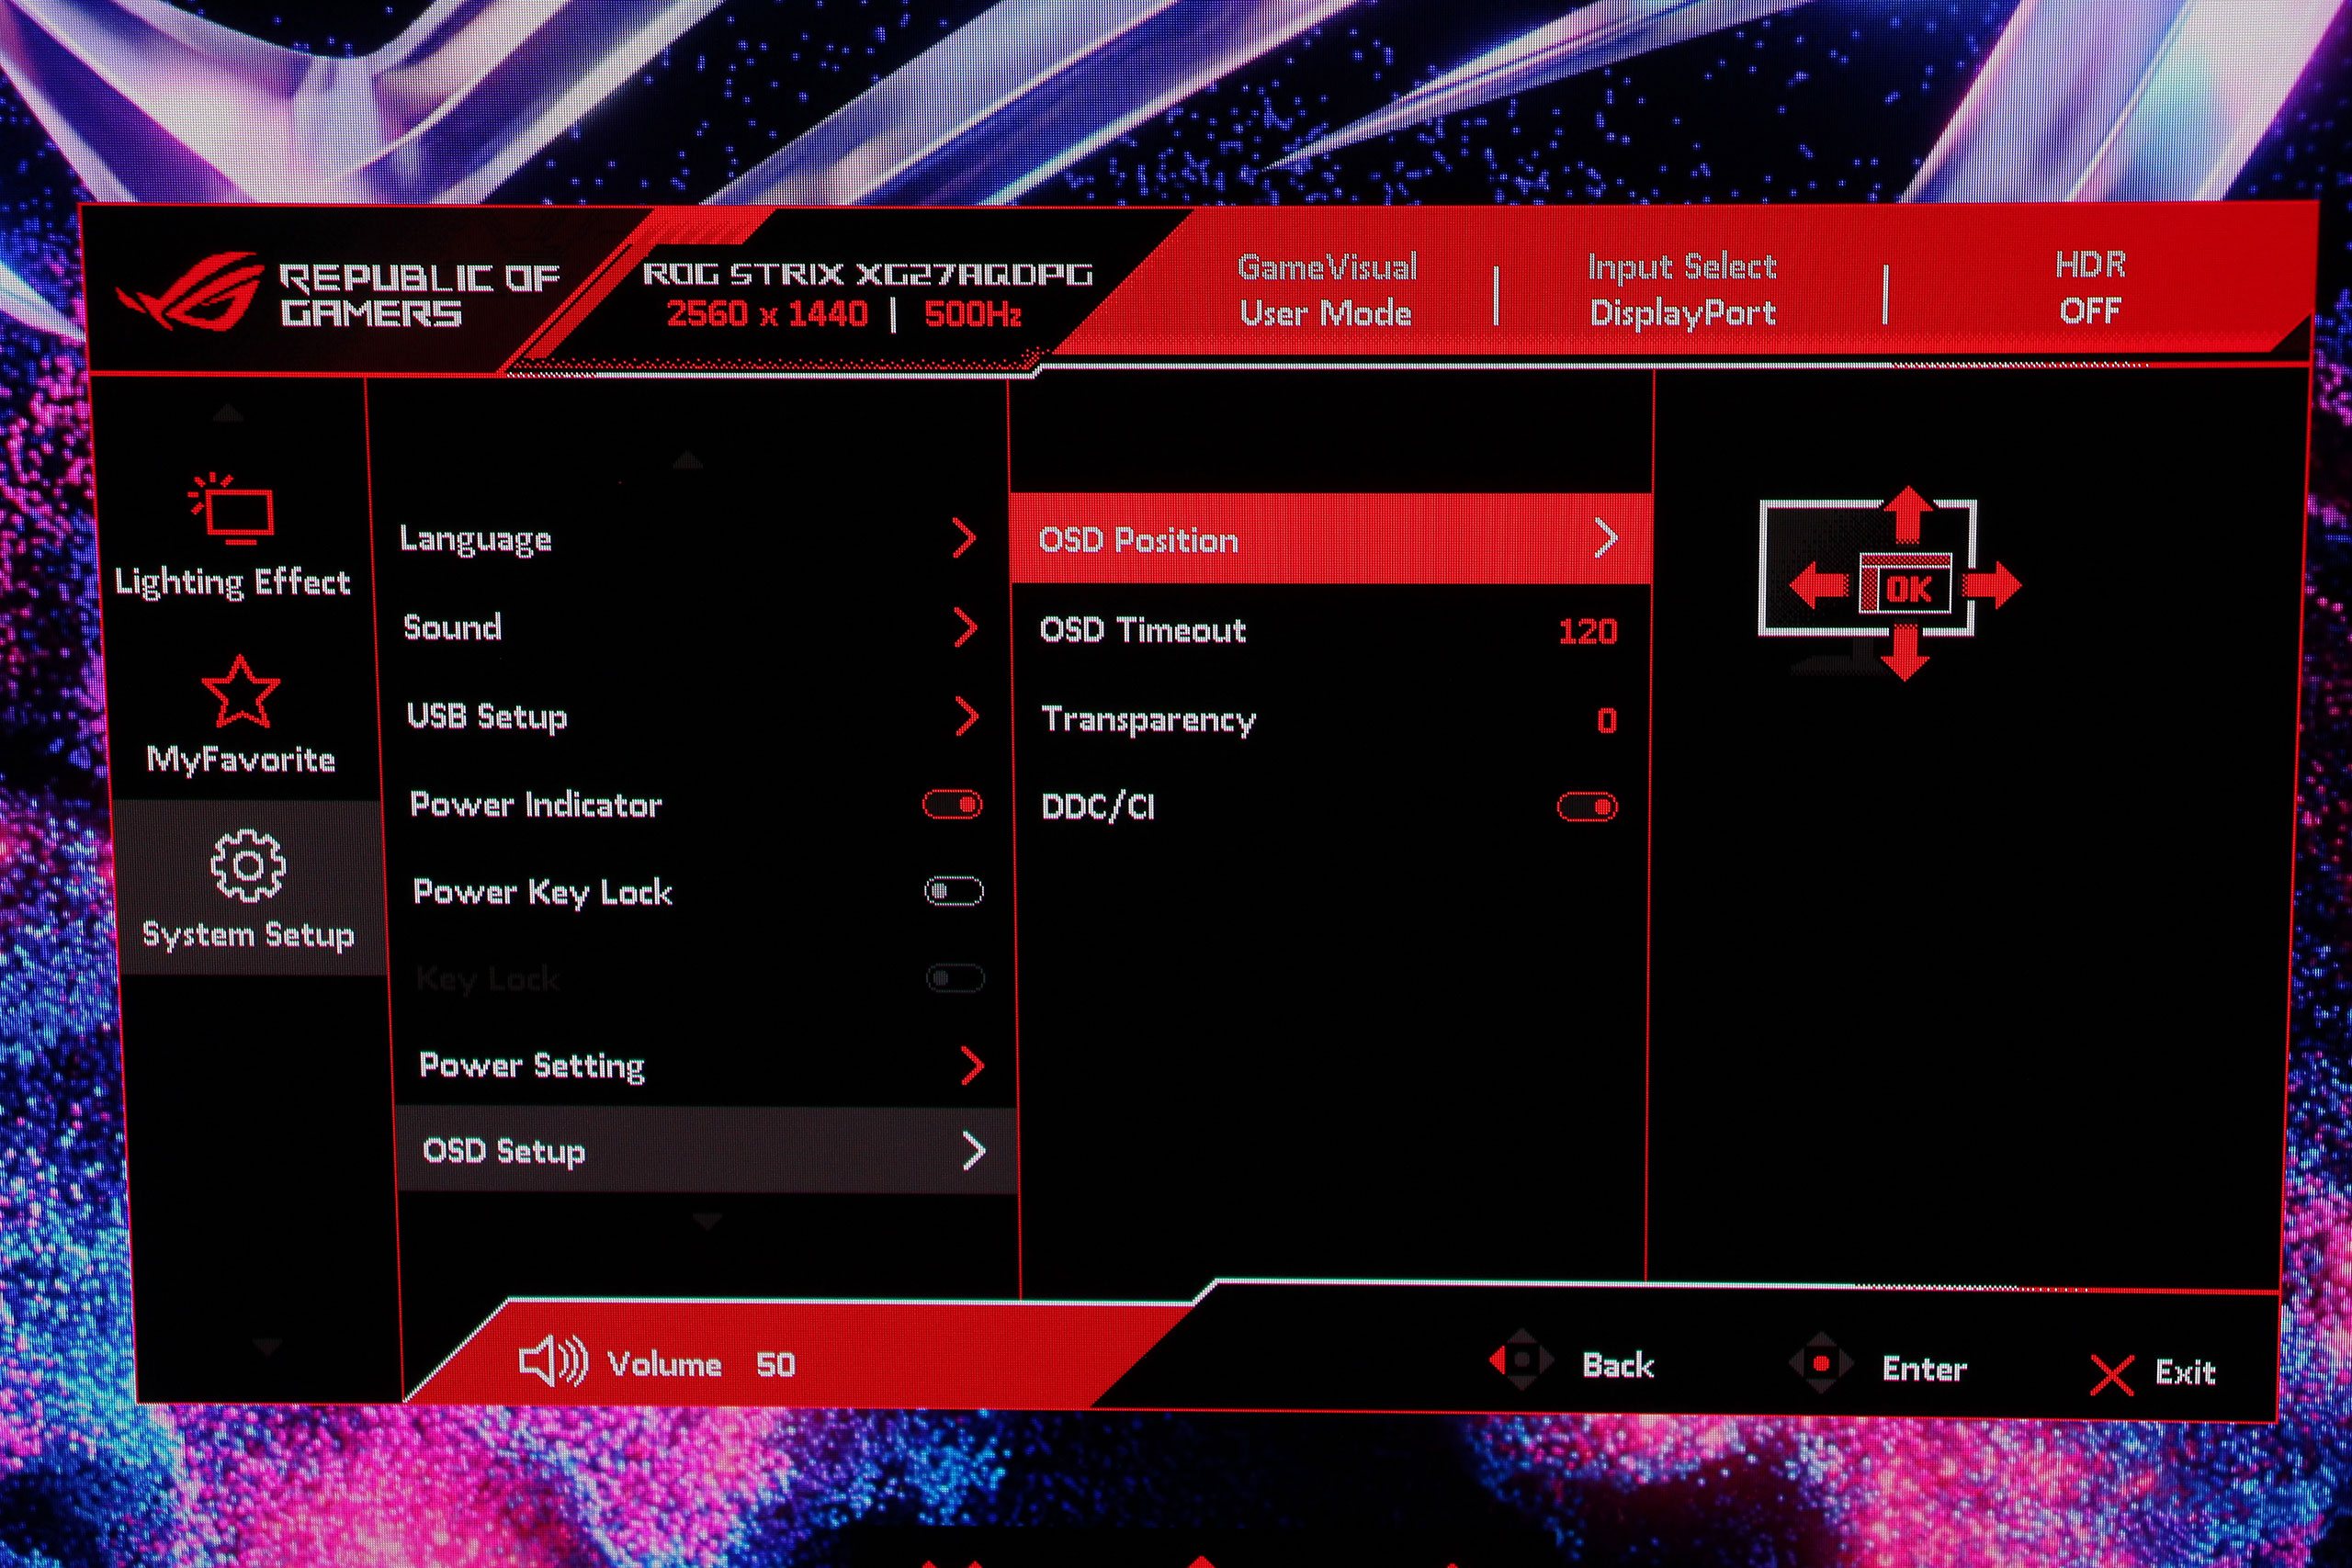Click the Enter joystick press icon

[1820, 1363]
